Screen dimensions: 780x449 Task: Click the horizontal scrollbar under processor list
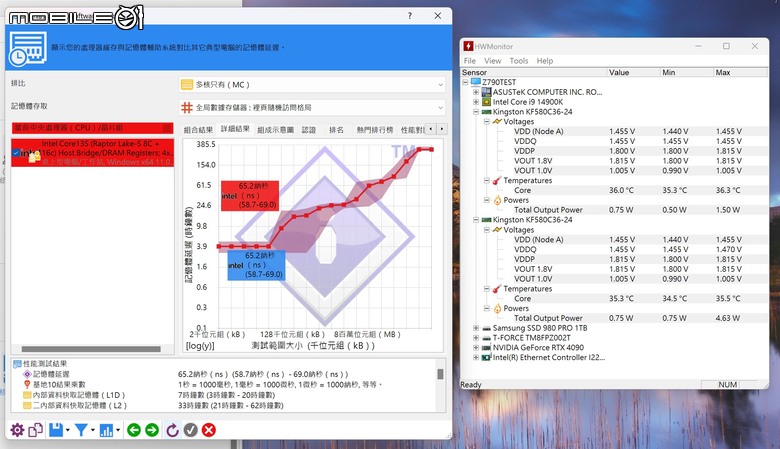(x=91, y=349)
